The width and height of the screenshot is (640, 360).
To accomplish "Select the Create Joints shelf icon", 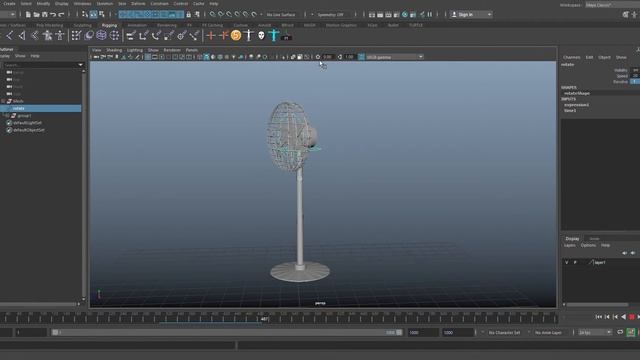I will tap(10, 36).
